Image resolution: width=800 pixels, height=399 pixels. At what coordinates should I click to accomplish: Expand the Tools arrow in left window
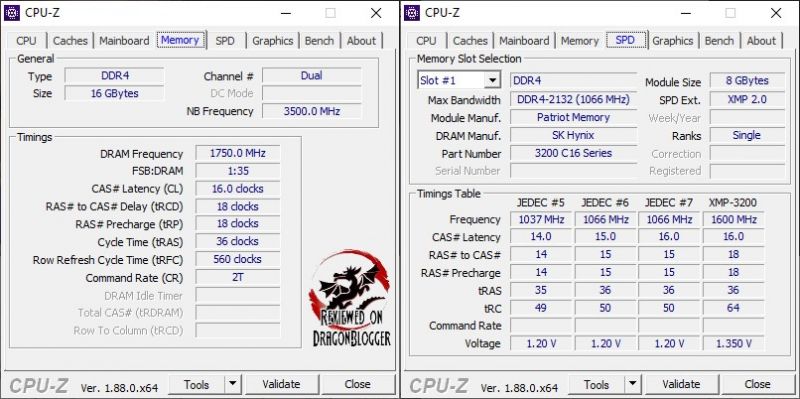[x=233, y=384]
